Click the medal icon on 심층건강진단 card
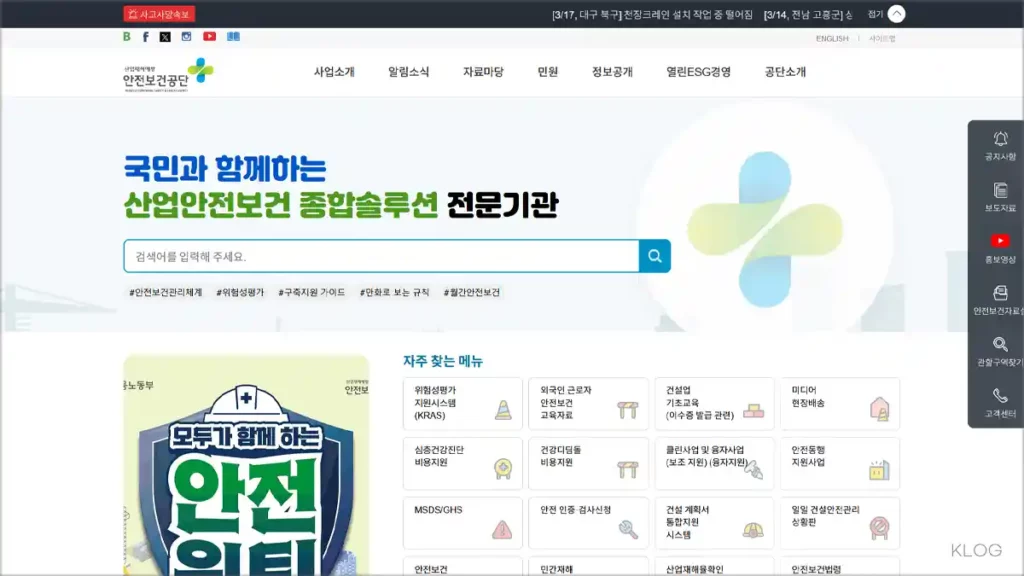The height and width of the screenshot is (576, 1024). point(503,469)
